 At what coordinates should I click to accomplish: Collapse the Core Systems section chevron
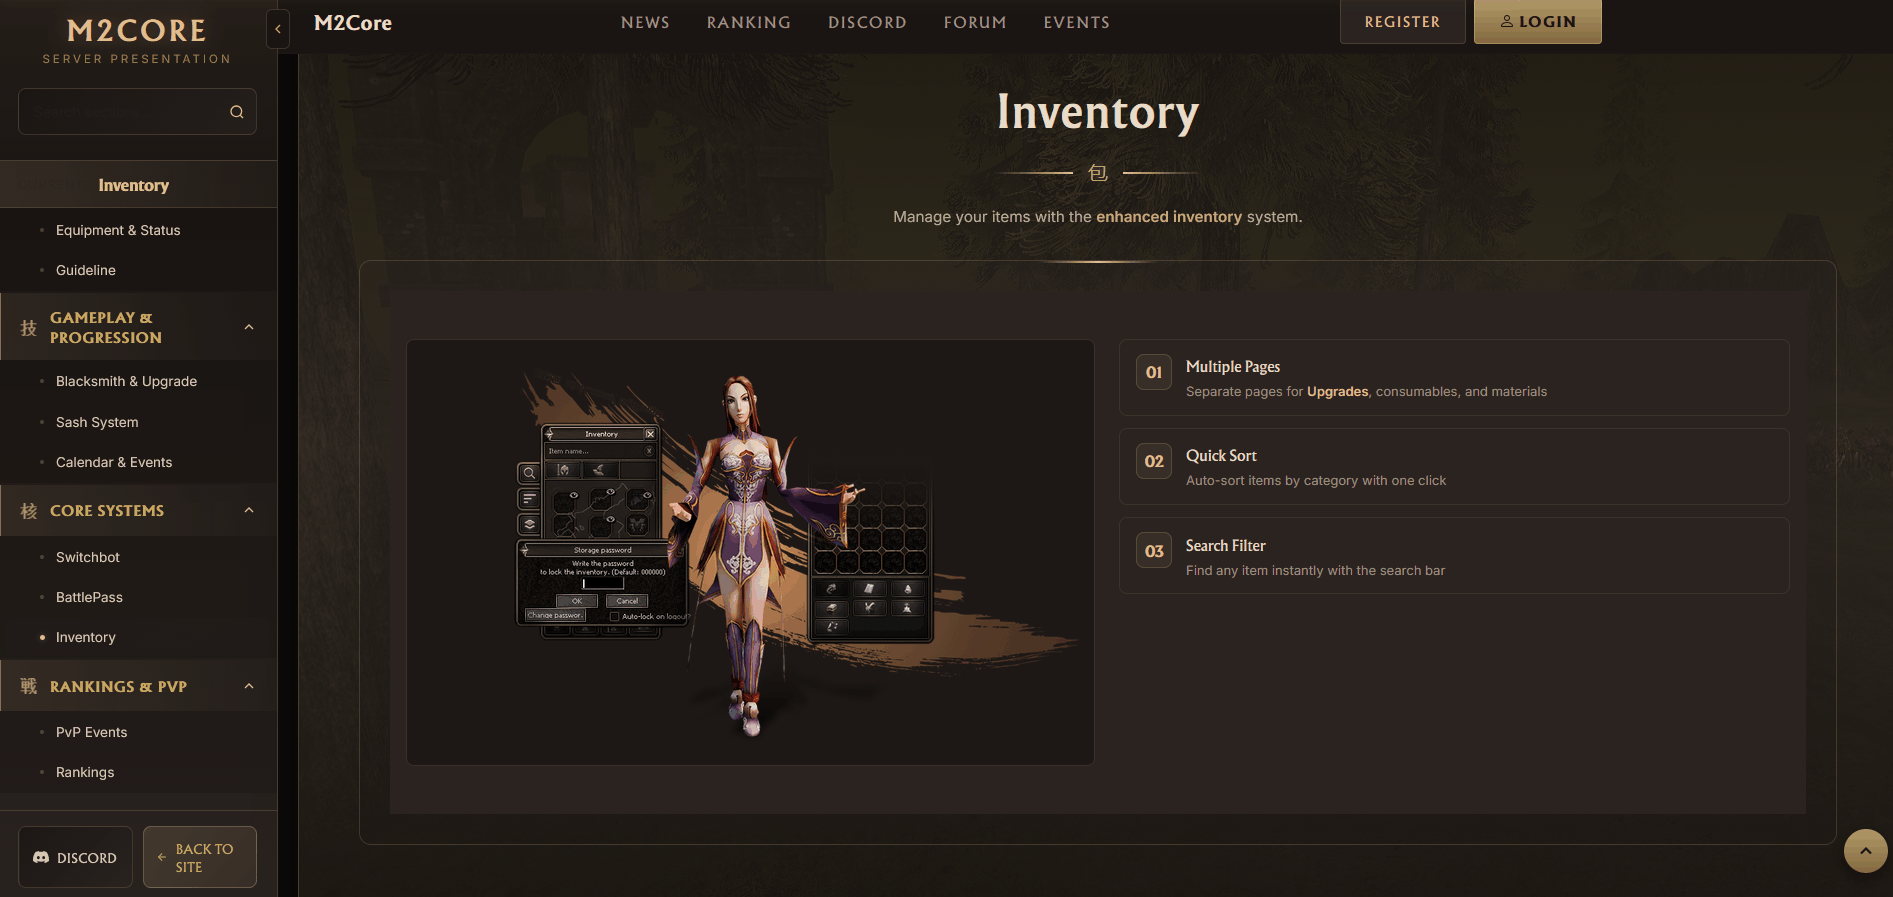[249, 510]
